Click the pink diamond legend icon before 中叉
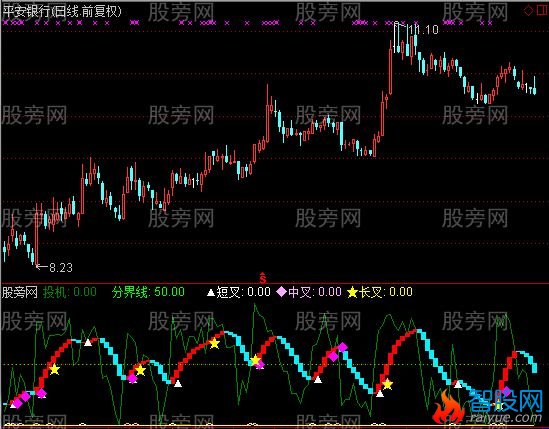The width and height of the screenshot is (549, 429). pos(282,292)
